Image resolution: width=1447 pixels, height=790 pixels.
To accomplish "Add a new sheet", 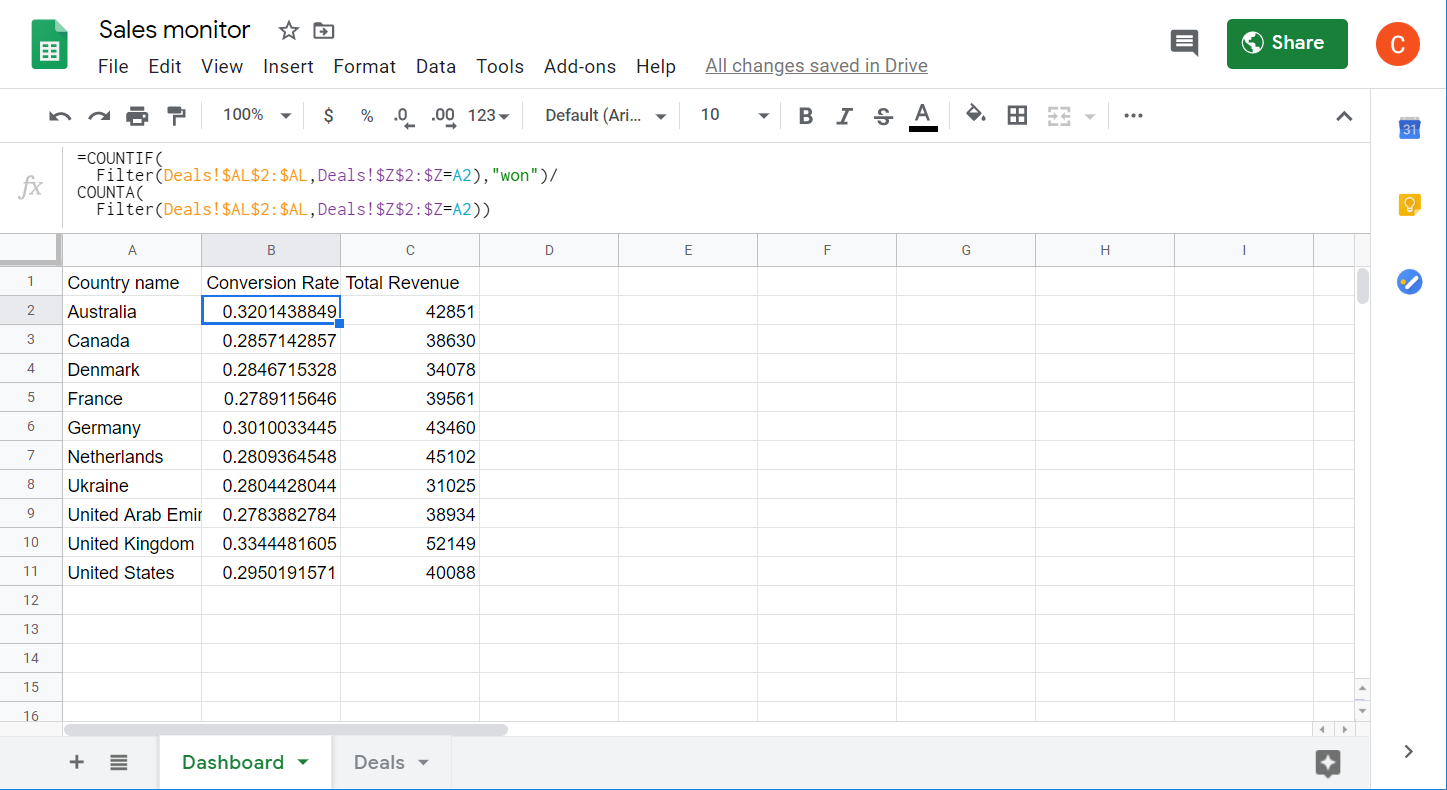I will coord(76,762).
